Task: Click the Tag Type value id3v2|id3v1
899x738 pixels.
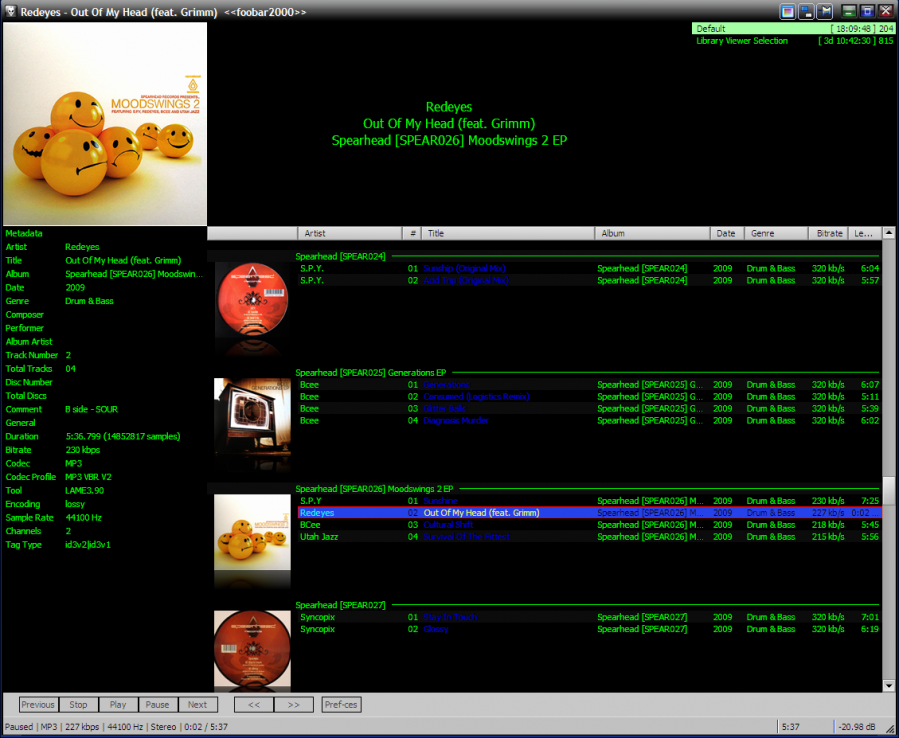Action: tap(88, 545)
